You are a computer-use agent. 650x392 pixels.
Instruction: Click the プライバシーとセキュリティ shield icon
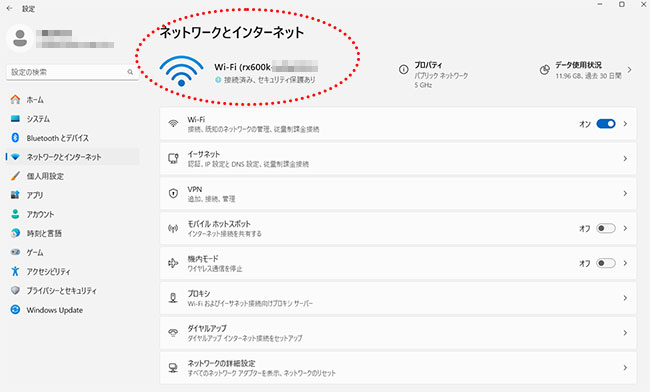click(15, 290)
